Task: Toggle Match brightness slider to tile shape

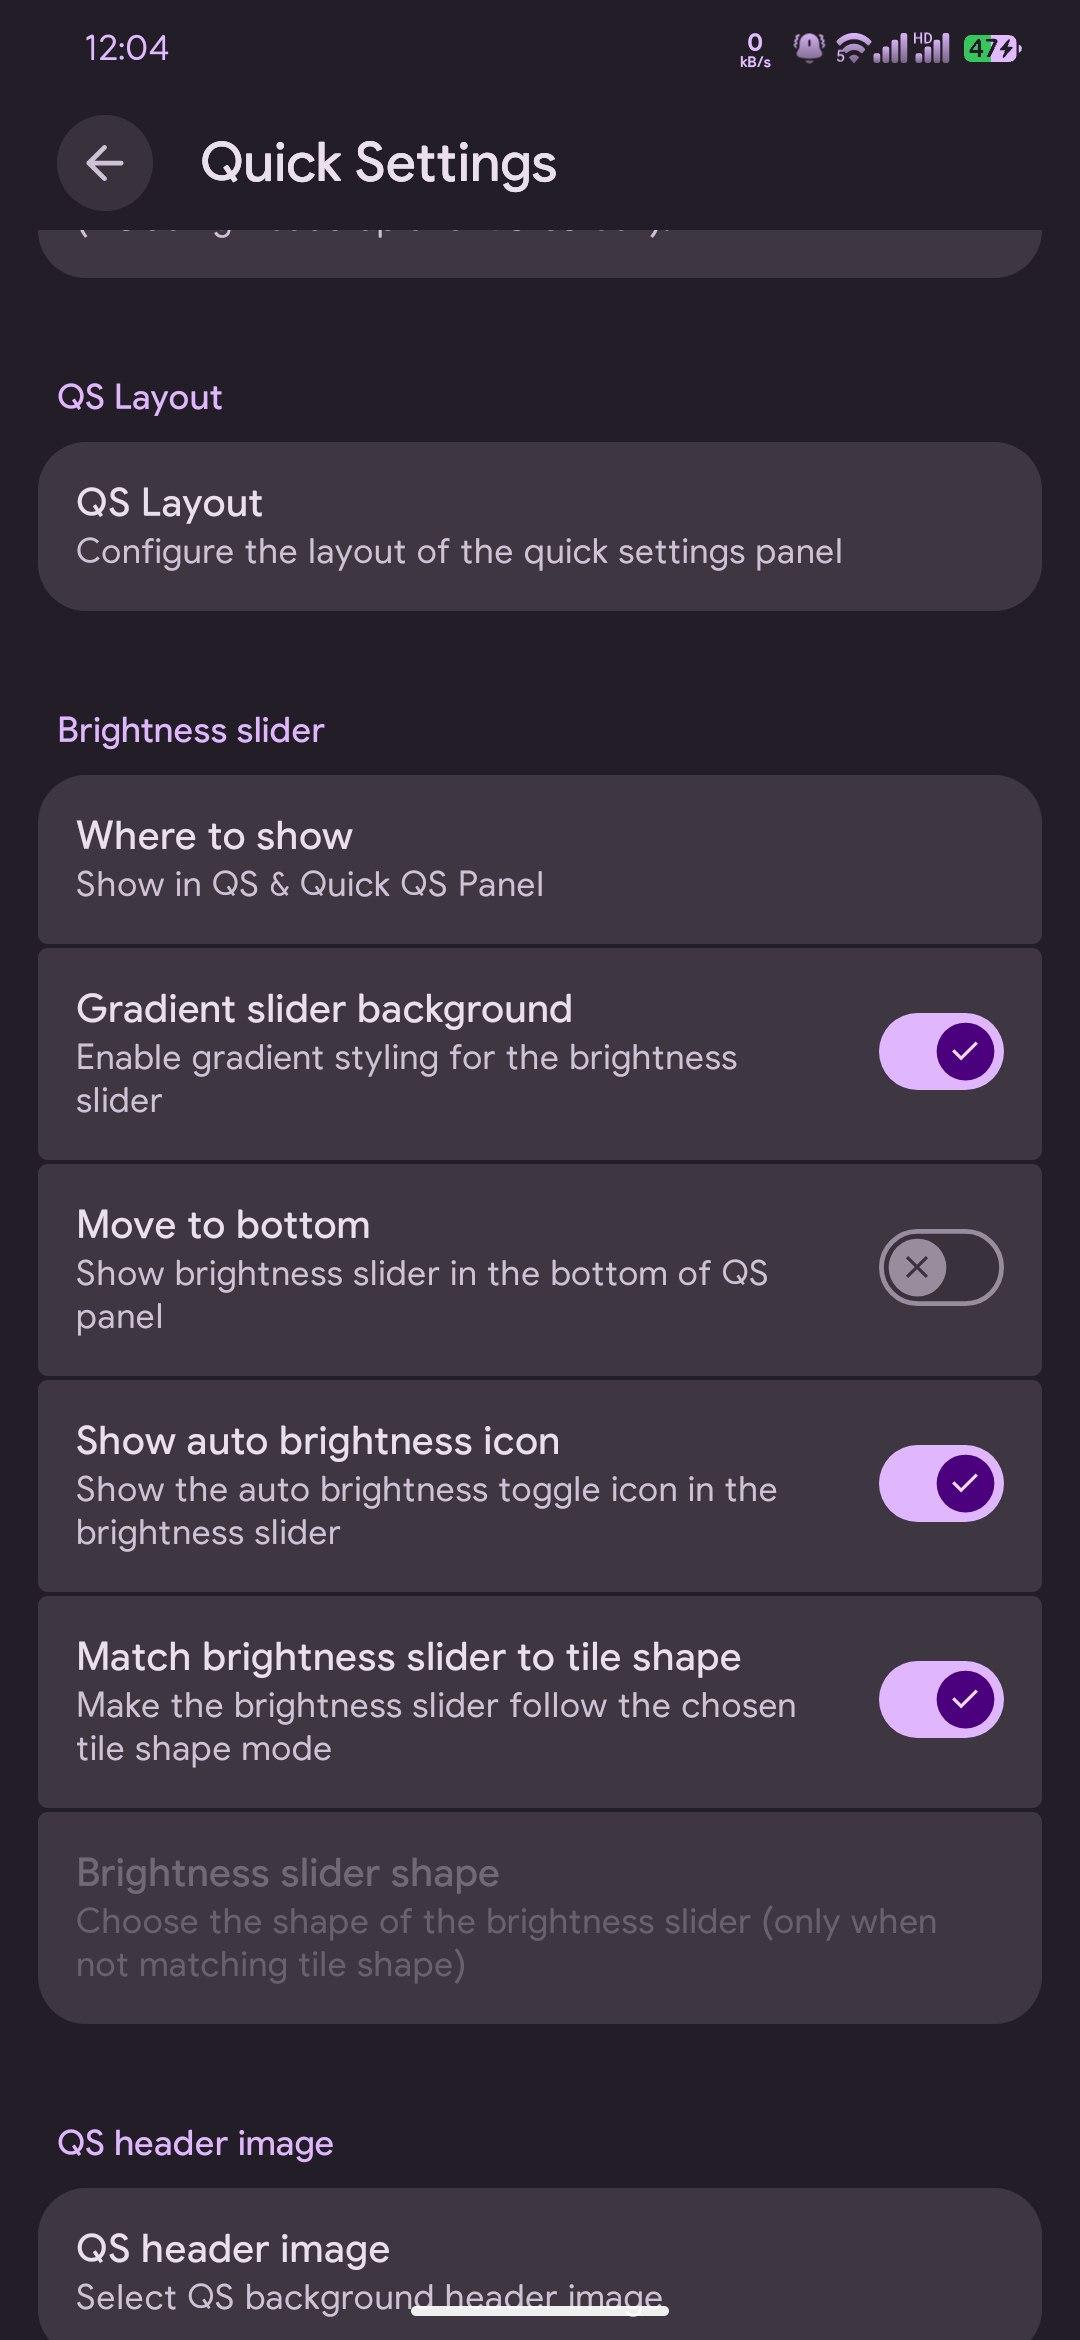Action: coord(940,1699)
